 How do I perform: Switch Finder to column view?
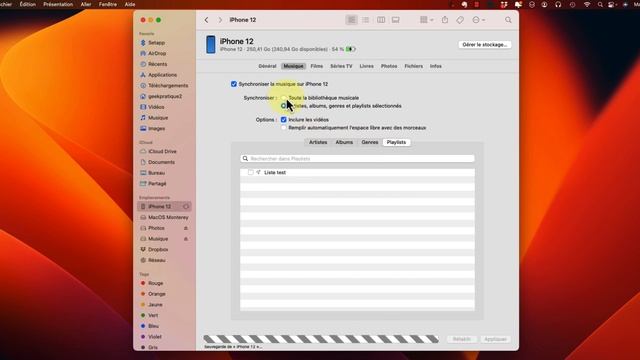point(381,20)
